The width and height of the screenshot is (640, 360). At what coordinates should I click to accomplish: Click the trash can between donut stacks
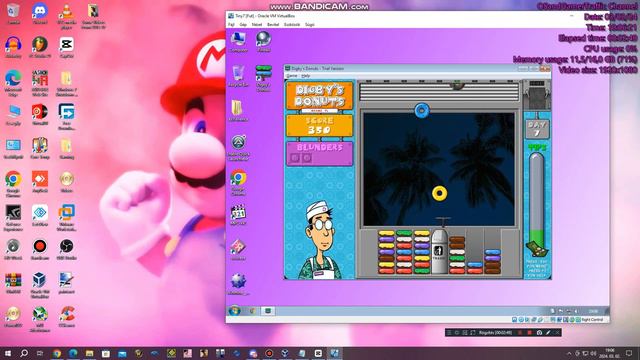[x=439, y=251]
